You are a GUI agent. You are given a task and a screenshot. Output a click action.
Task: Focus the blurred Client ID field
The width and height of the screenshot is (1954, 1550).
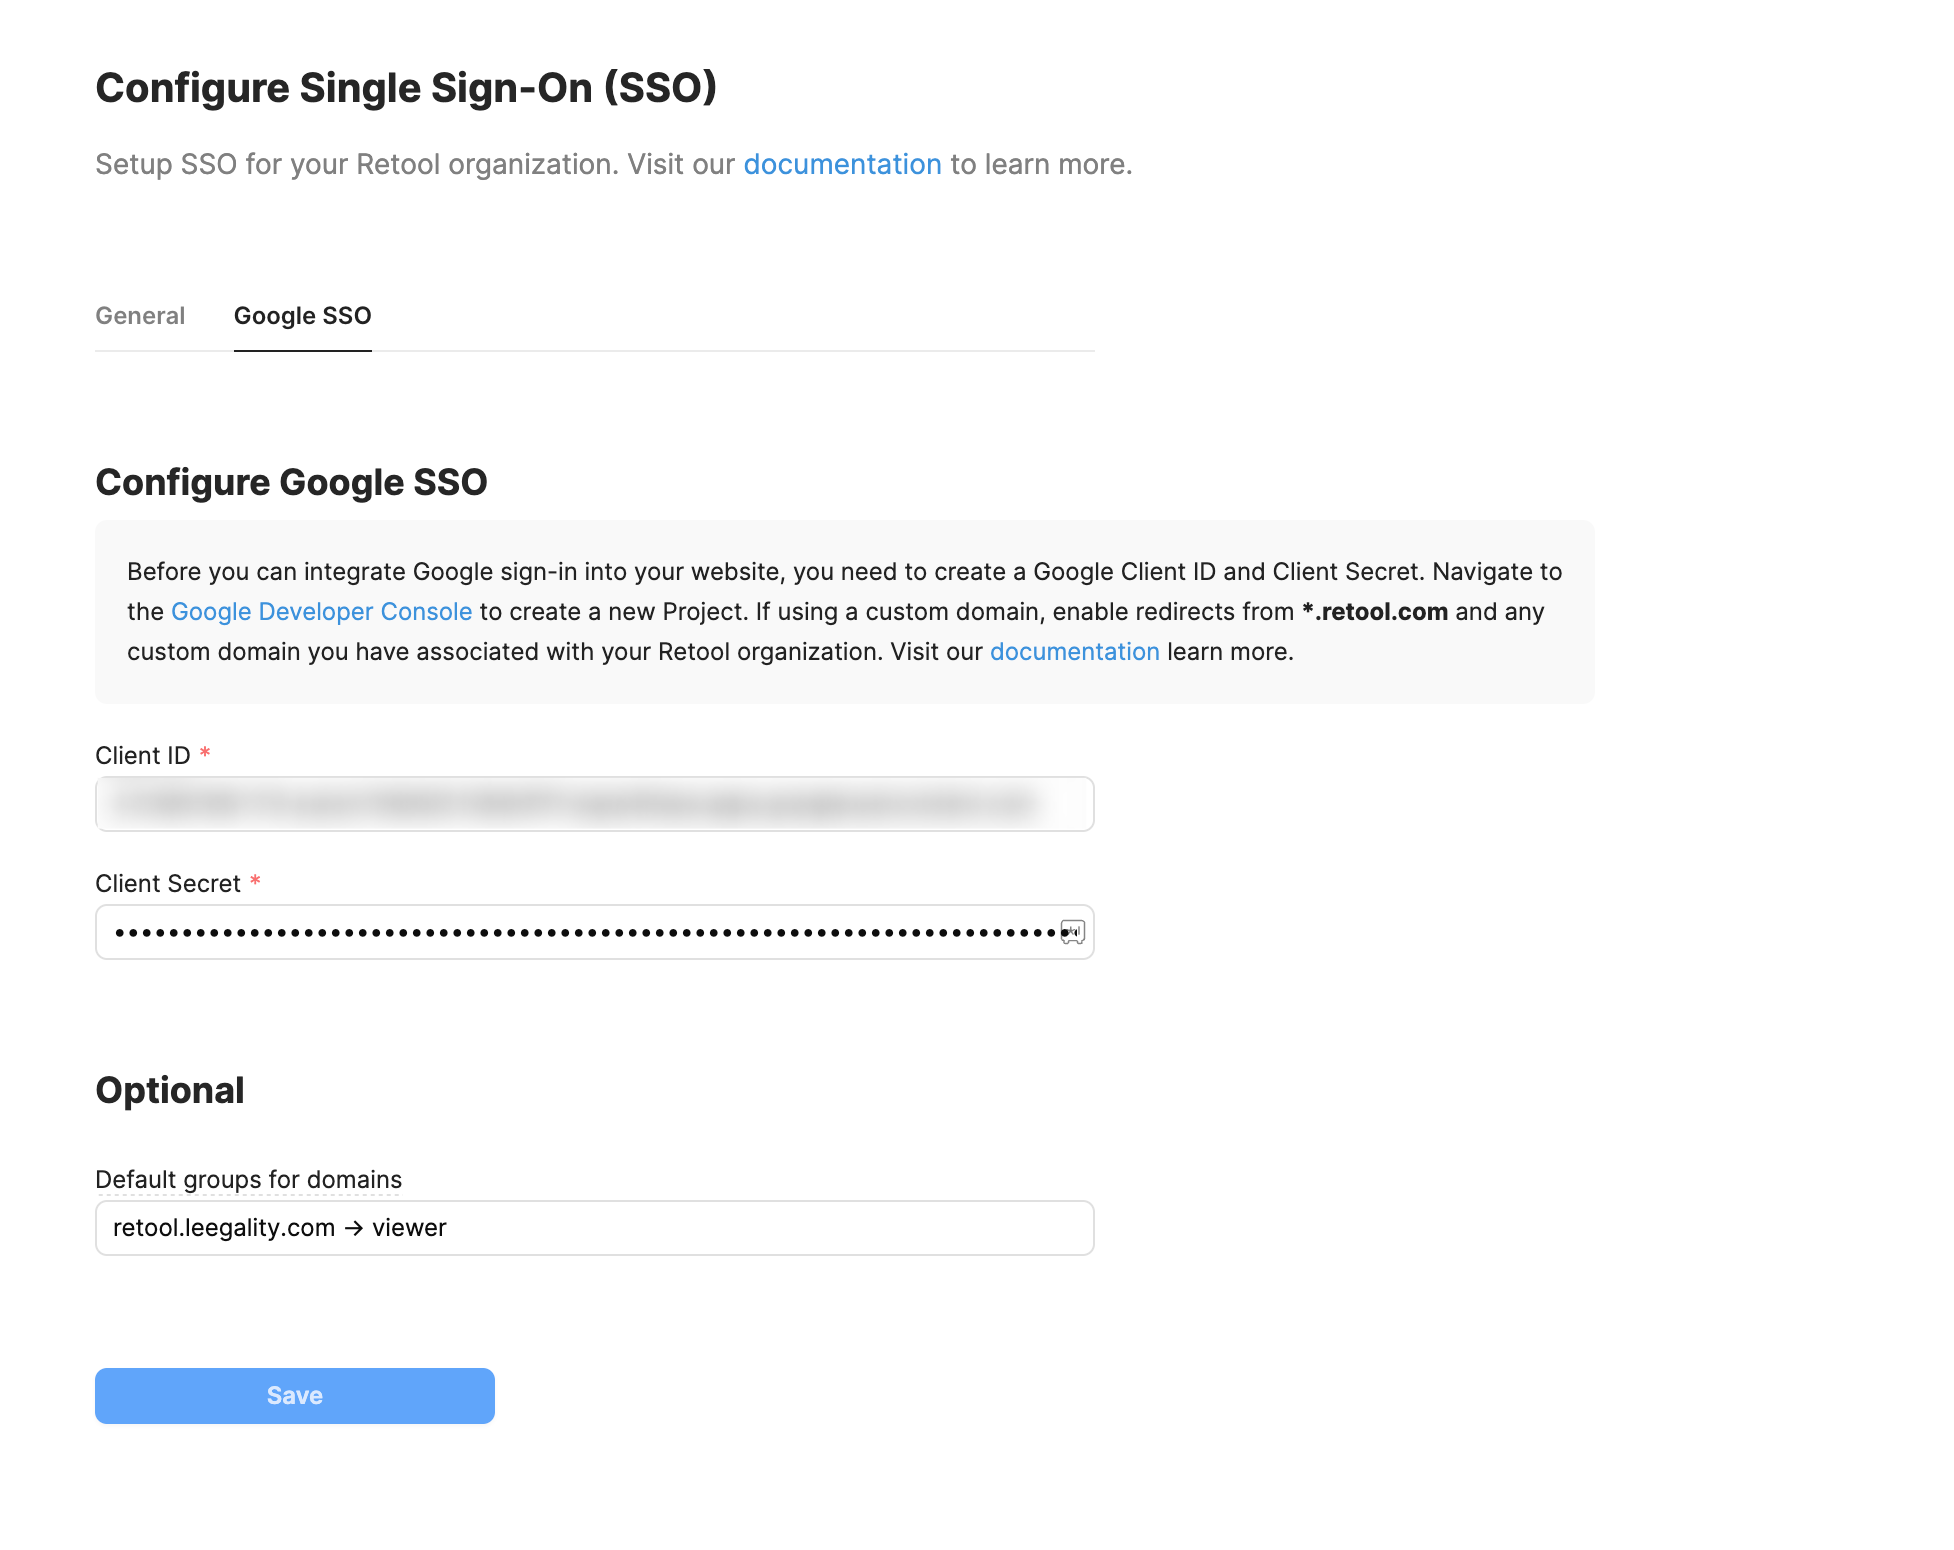(595, 804)
